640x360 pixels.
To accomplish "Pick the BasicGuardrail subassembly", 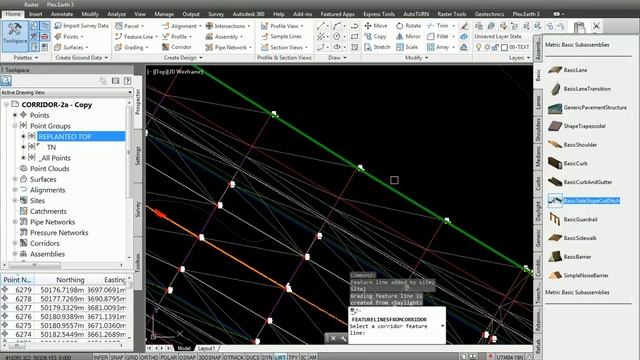I will pos(572,219).
